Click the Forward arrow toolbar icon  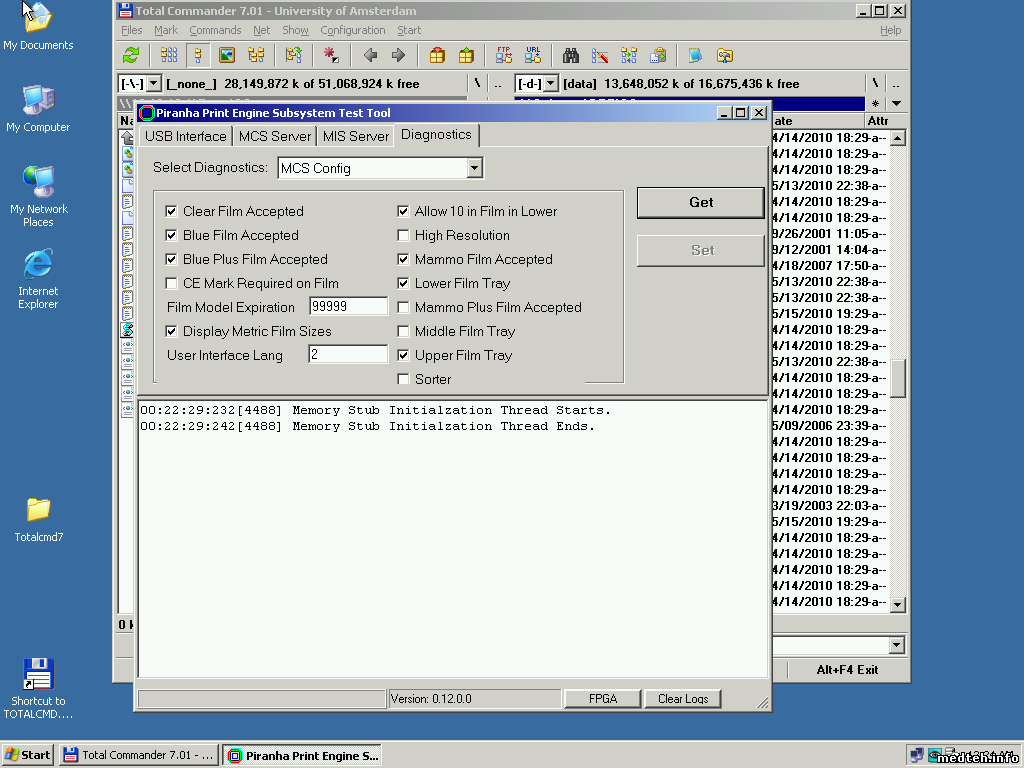[398, 56]
